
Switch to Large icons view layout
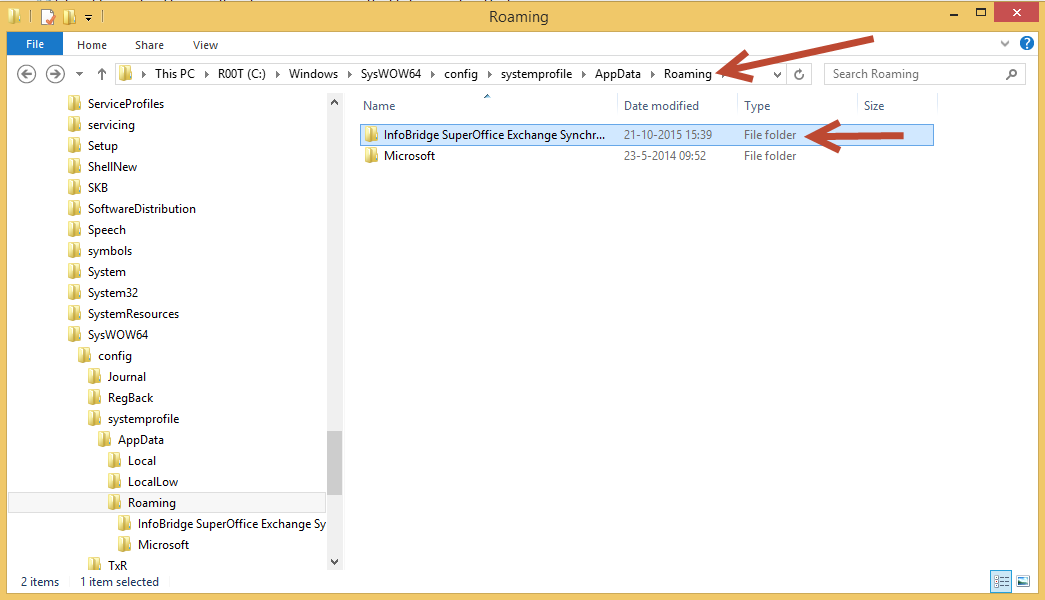1023,581
